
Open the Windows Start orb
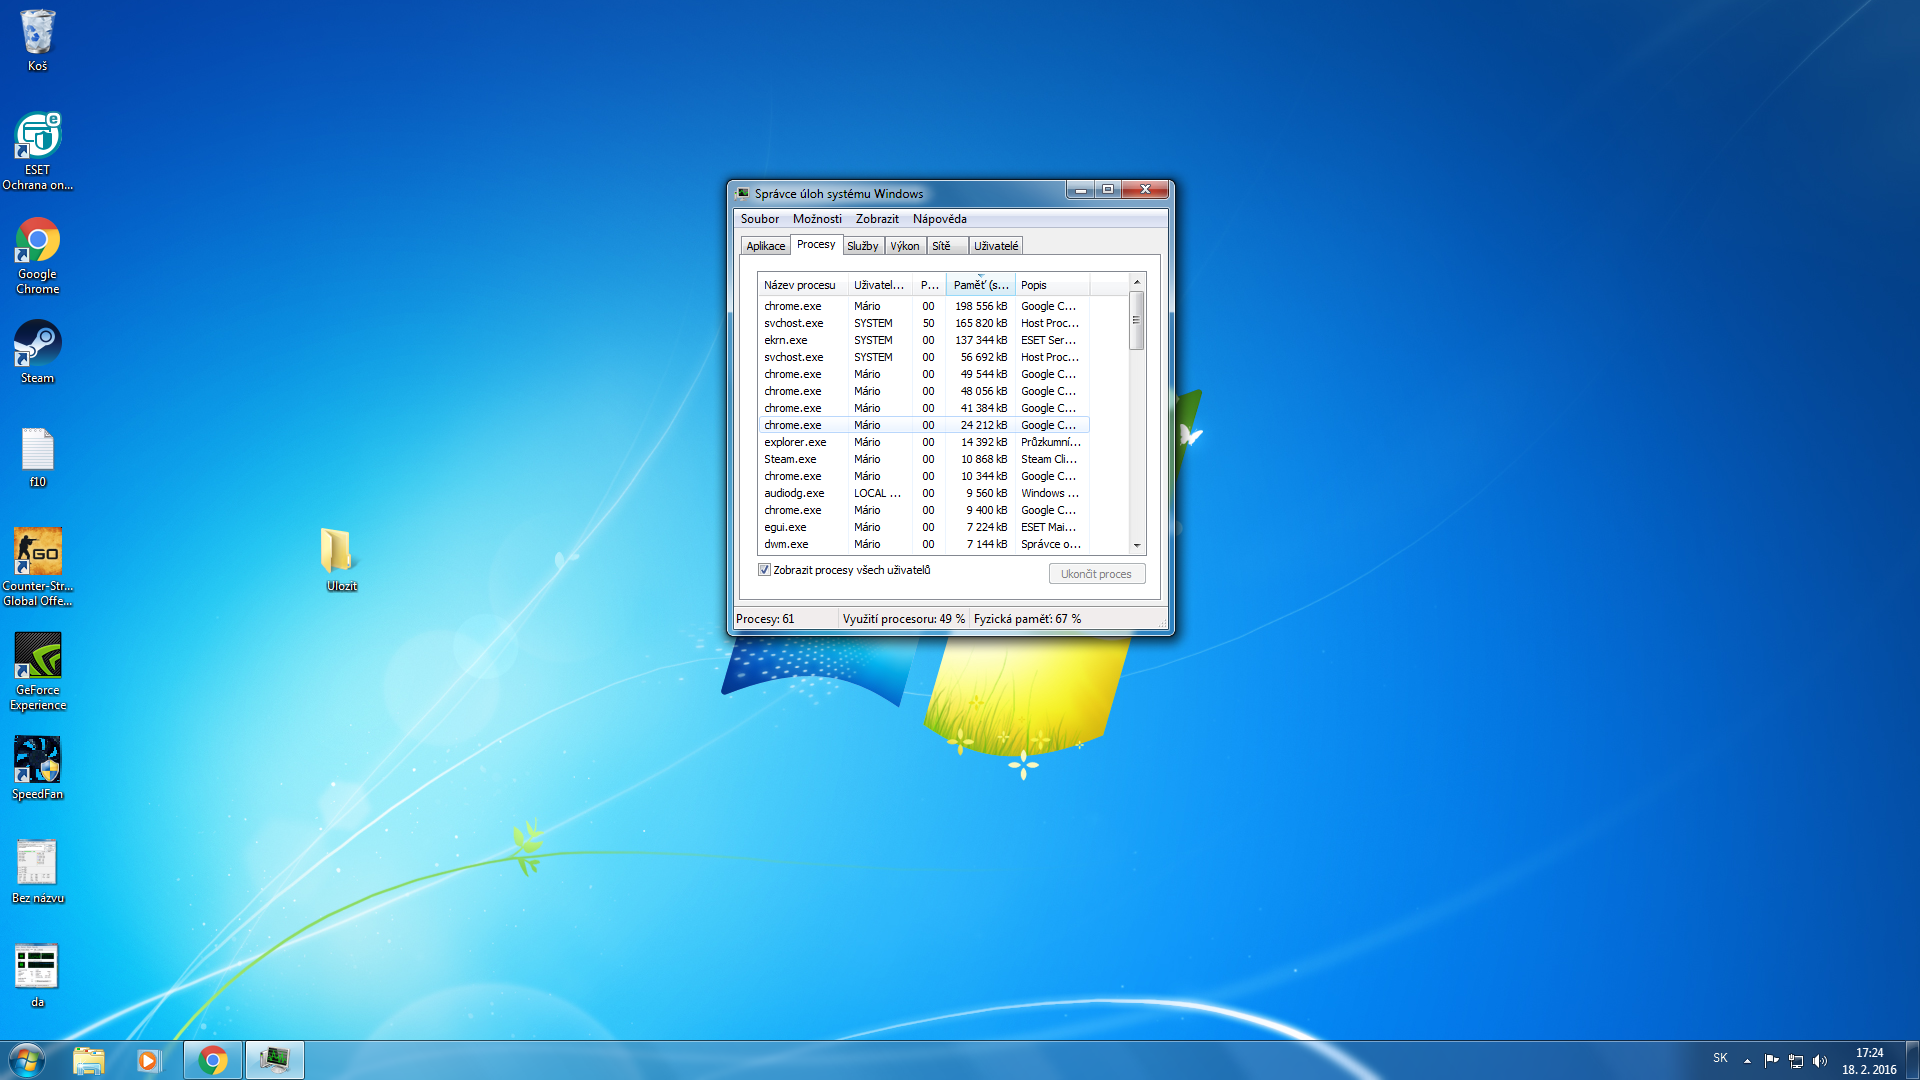27,1060
